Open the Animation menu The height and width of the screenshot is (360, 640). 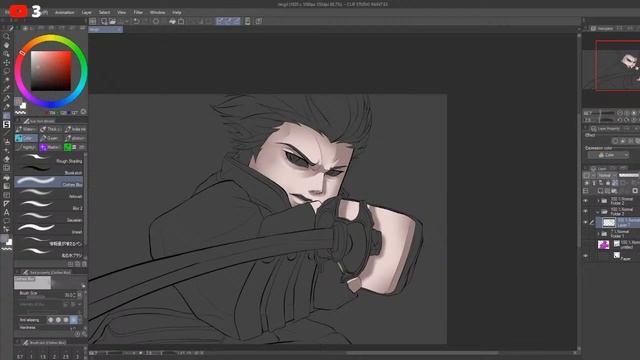pyautogui.click(x=64, y=12)
